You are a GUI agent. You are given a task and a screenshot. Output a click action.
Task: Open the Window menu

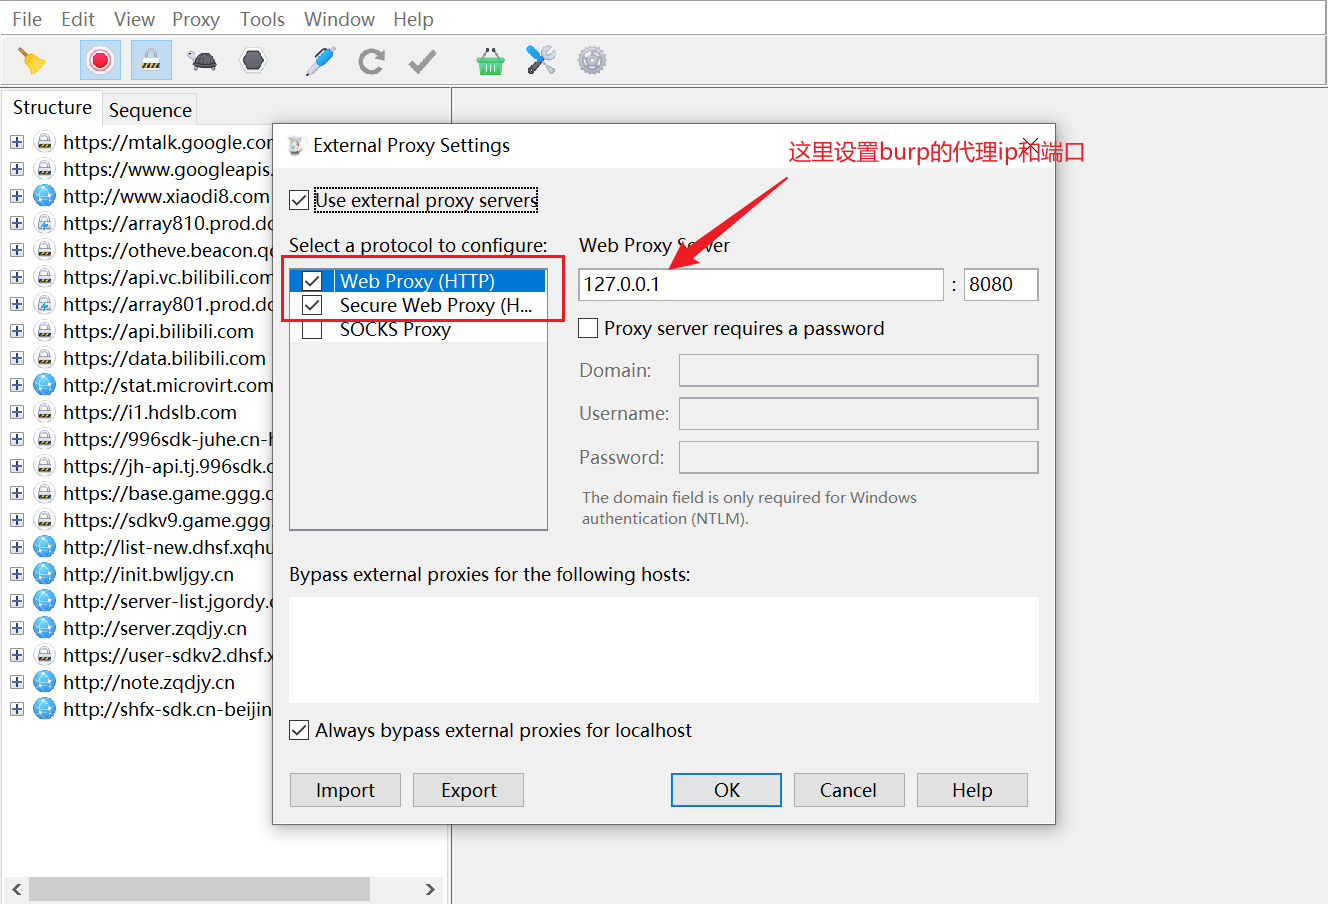(x=339, y=19)
